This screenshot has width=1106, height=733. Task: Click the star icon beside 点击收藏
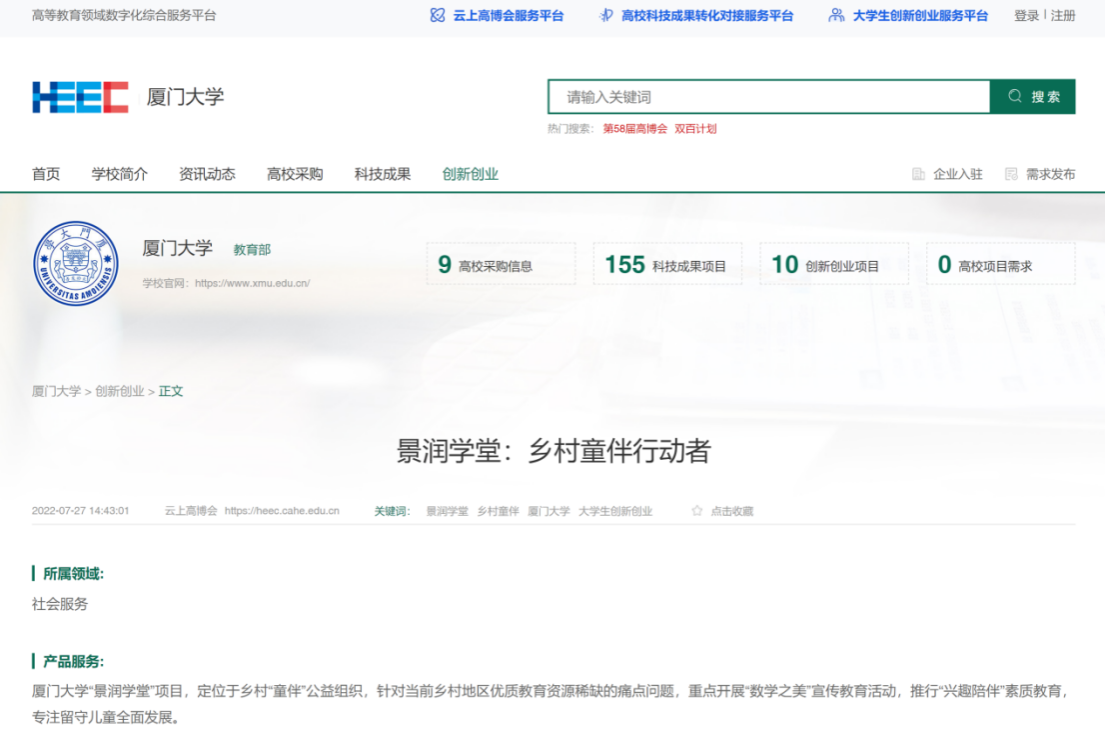(697, 511)
